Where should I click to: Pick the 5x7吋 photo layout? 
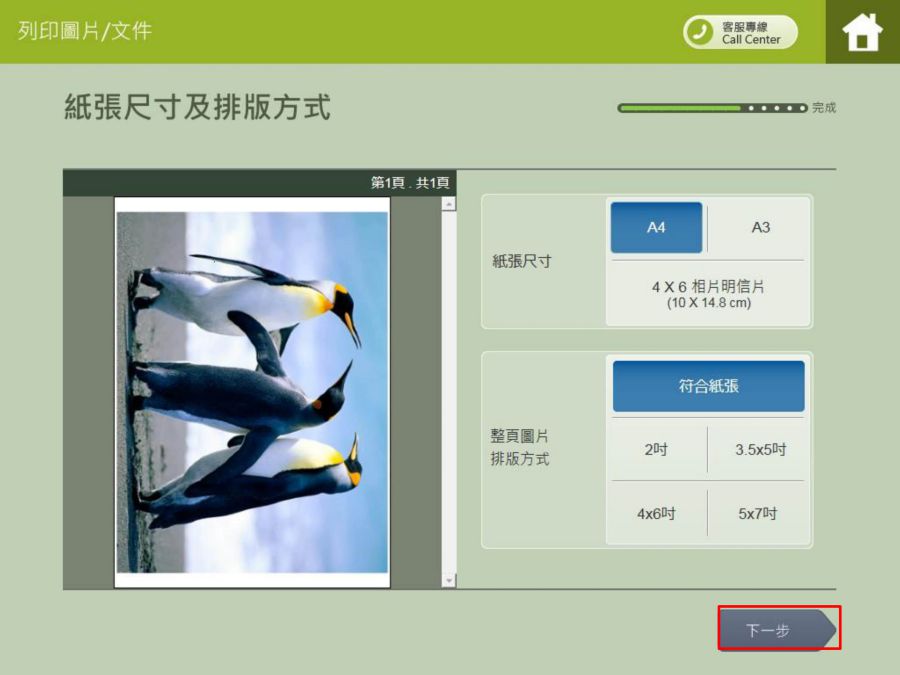758,514
